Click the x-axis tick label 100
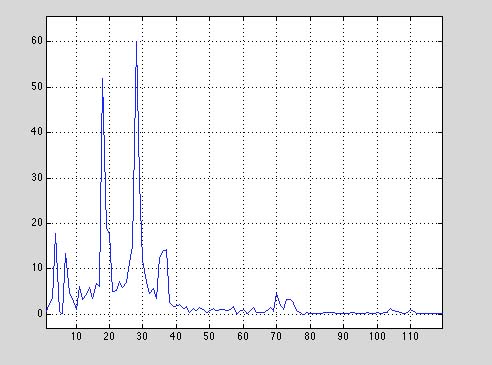This screenshot has height=365, width=492. [377, 336]
